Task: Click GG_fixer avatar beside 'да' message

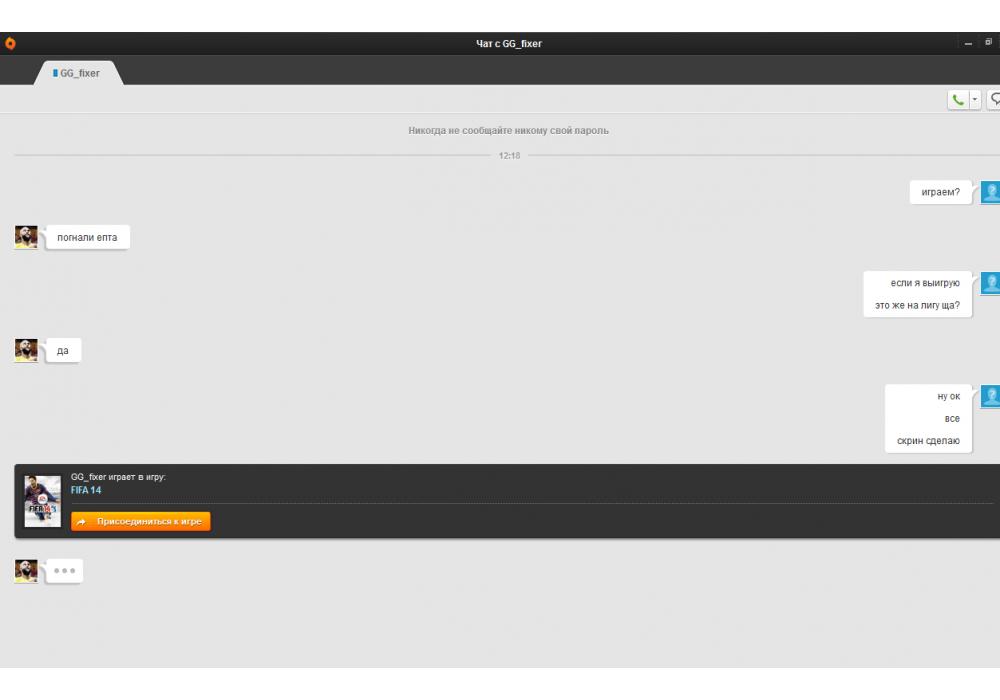Action: (26, 350)
